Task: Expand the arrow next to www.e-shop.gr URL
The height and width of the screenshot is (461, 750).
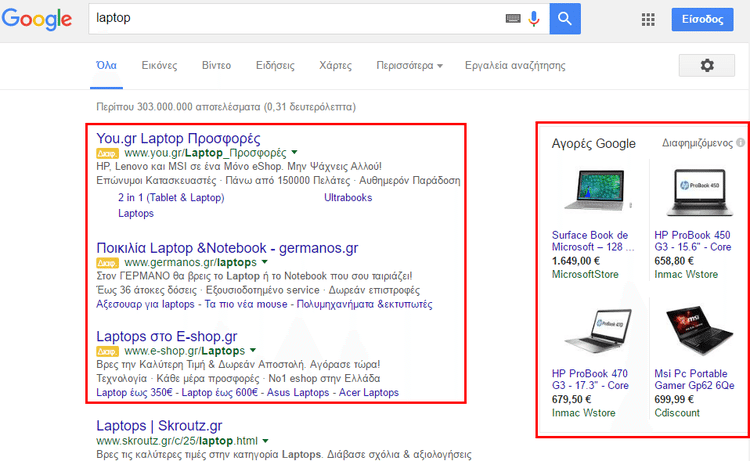Action: (253, 351)
